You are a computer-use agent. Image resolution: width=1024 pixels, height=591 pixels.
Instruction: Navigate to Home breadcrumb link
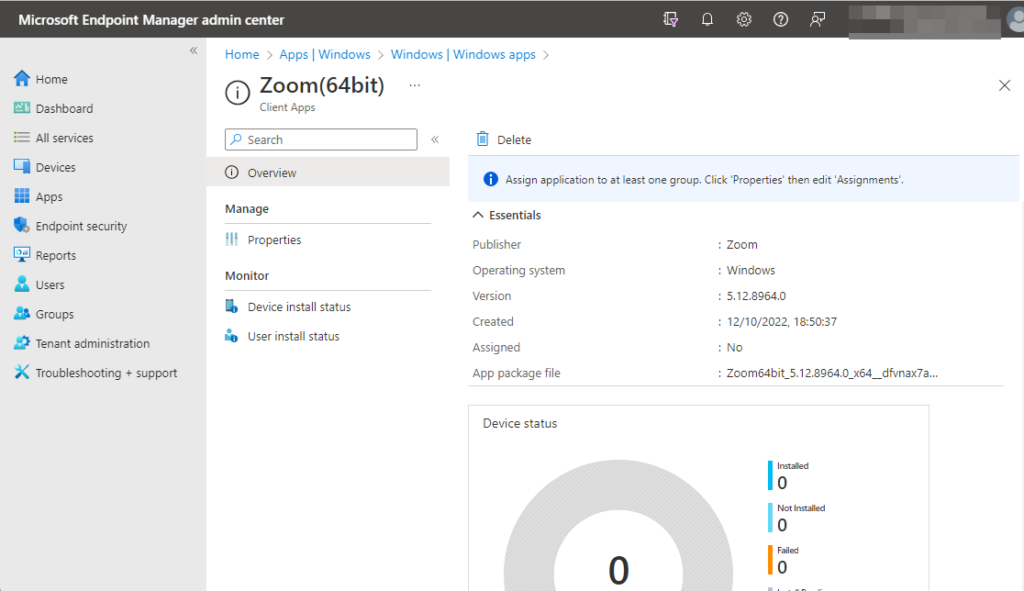pos(242,54)
